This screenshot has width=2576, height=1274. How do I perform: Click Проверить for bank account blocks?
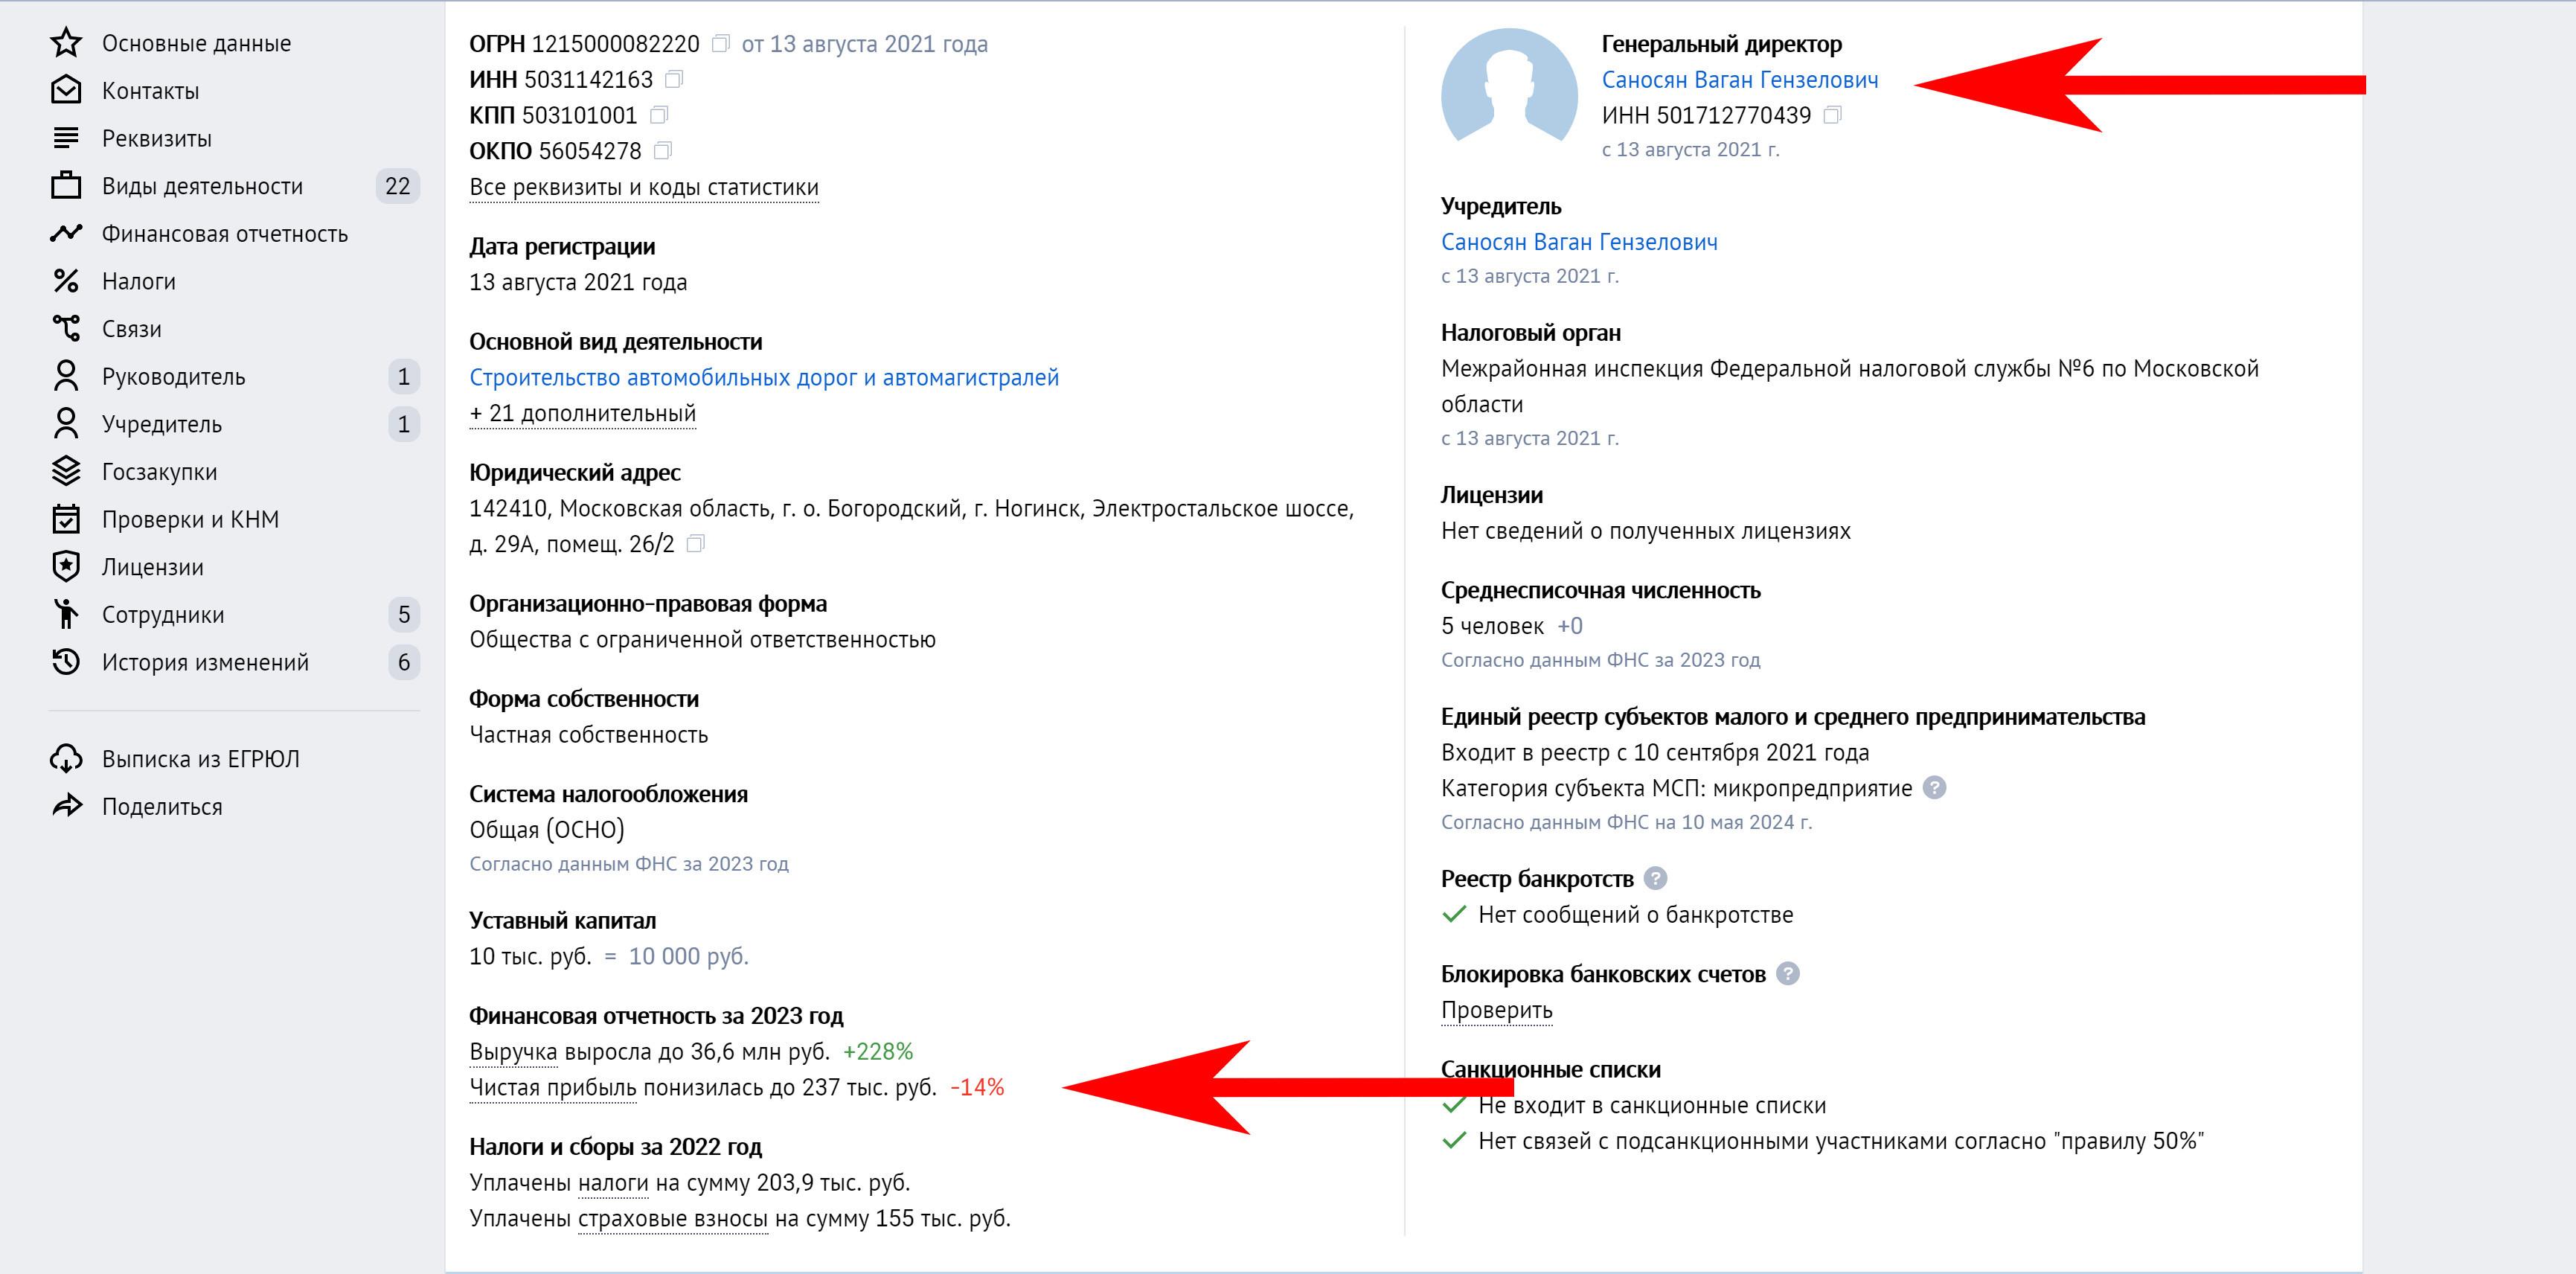[1497, 1010]
